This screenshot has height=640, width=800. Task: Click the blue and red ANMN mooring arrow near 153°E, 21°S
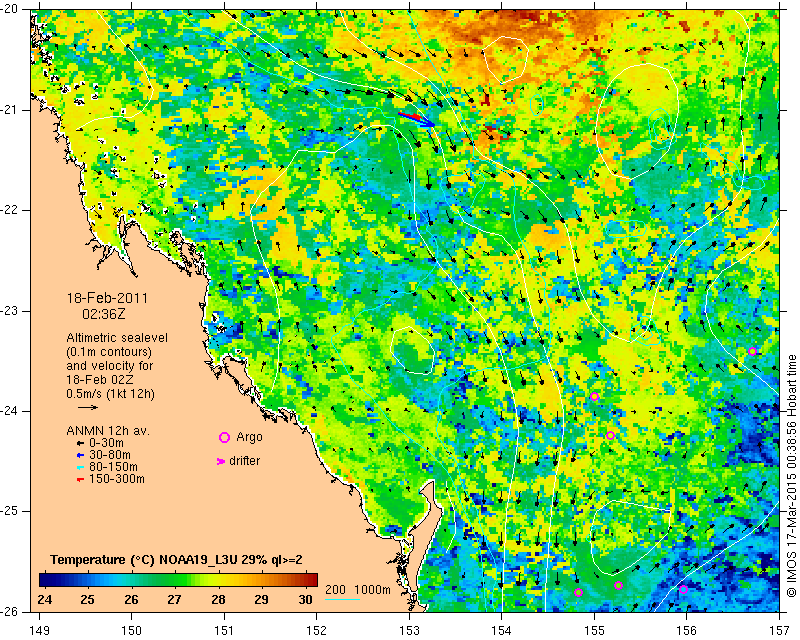(416, 119)
